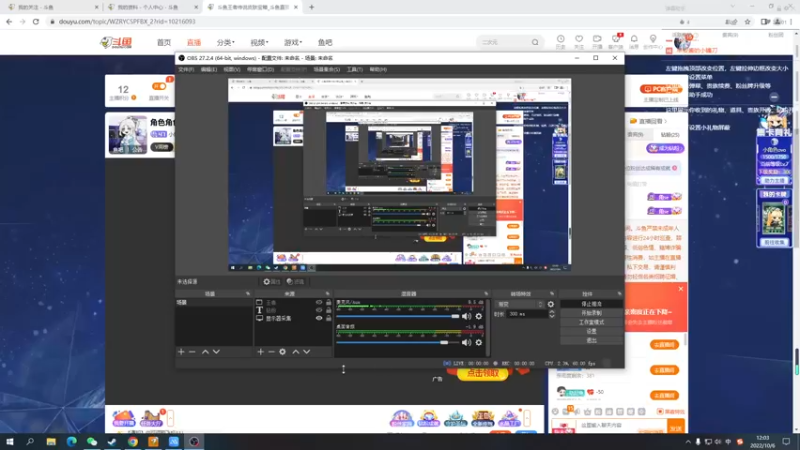Go to Douyu 首页 homepage nav

click(x=164, y=42)
